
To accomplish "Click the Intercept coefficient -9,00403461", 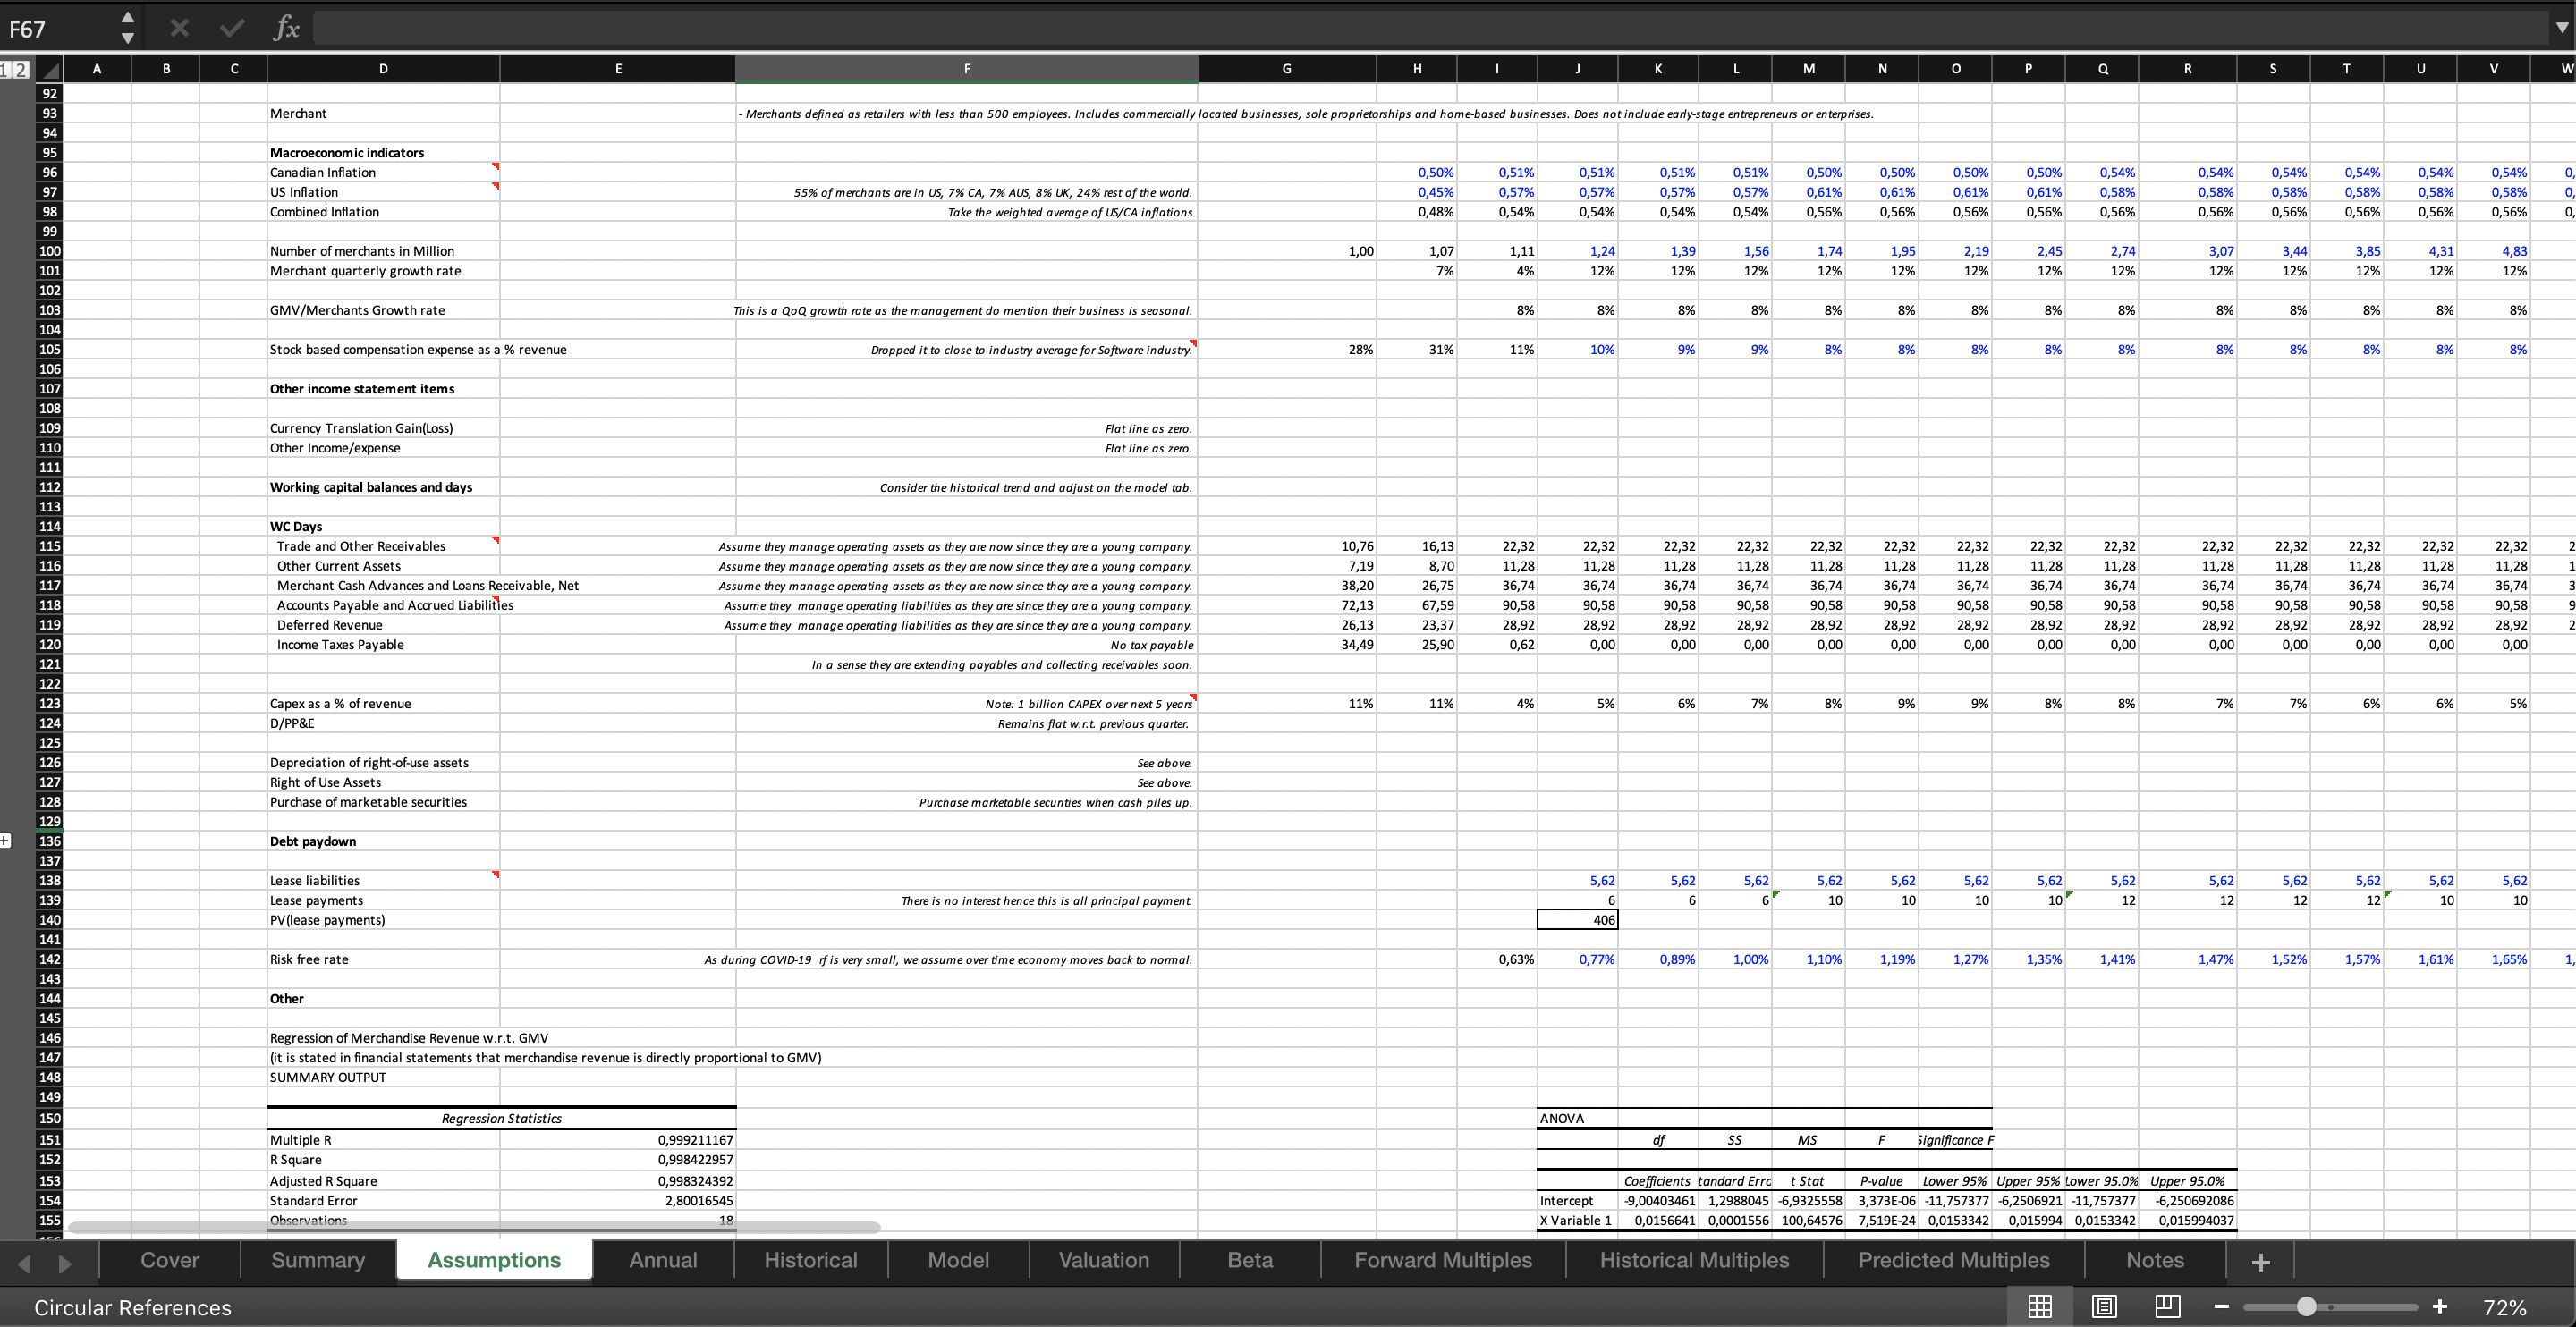I will click(x=1658, y=1201).
